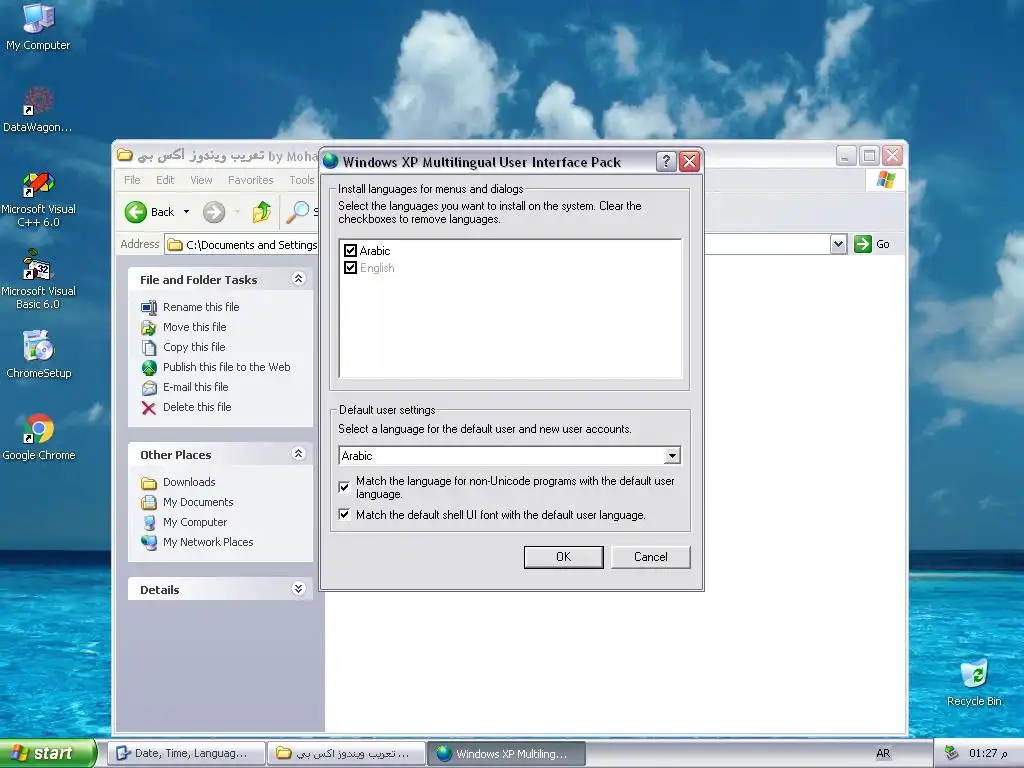Open the DataWagon desktop shortcut
This screenshot has height=768, width=1024.
[x=38, y=110]
